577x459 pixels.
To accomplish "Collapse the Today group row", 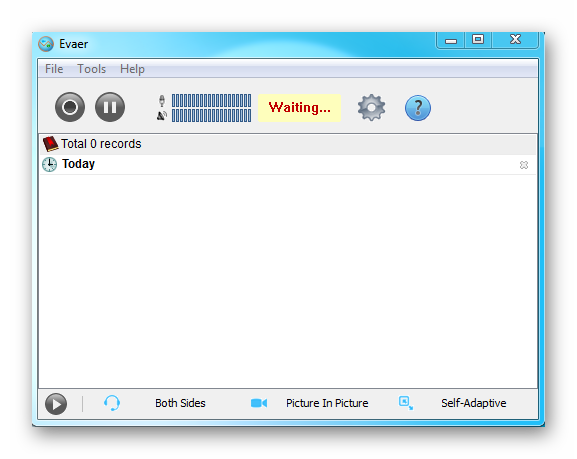I will tap(288, 164).
